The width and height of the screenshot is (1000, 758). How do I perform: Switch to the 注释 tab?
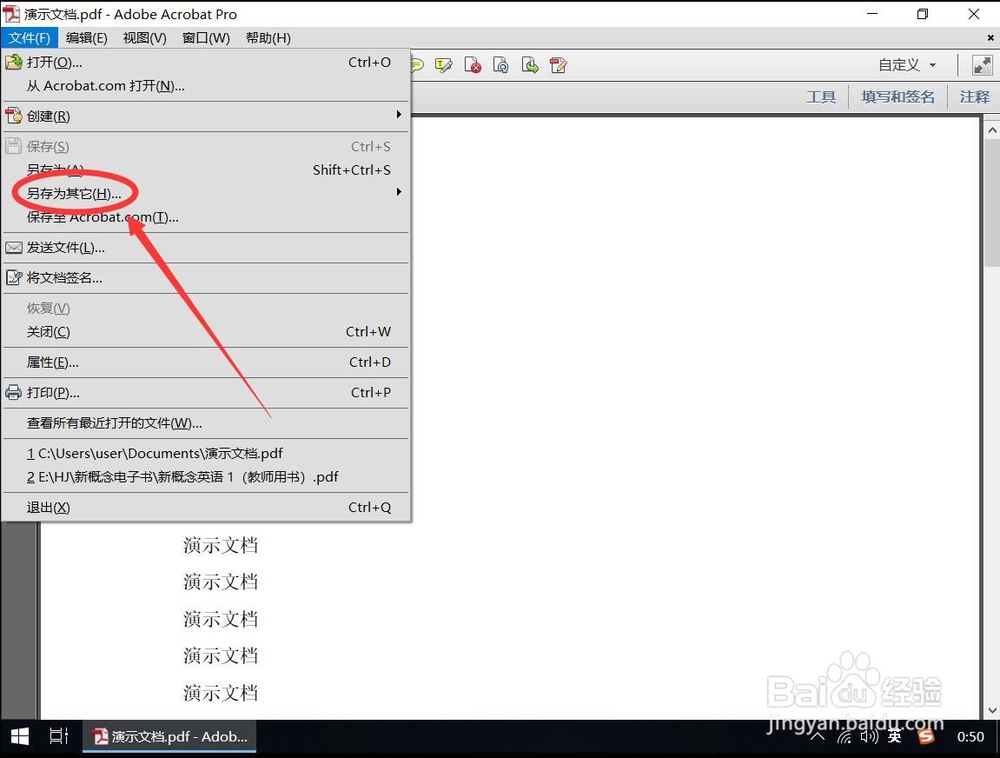click(974, 96)
